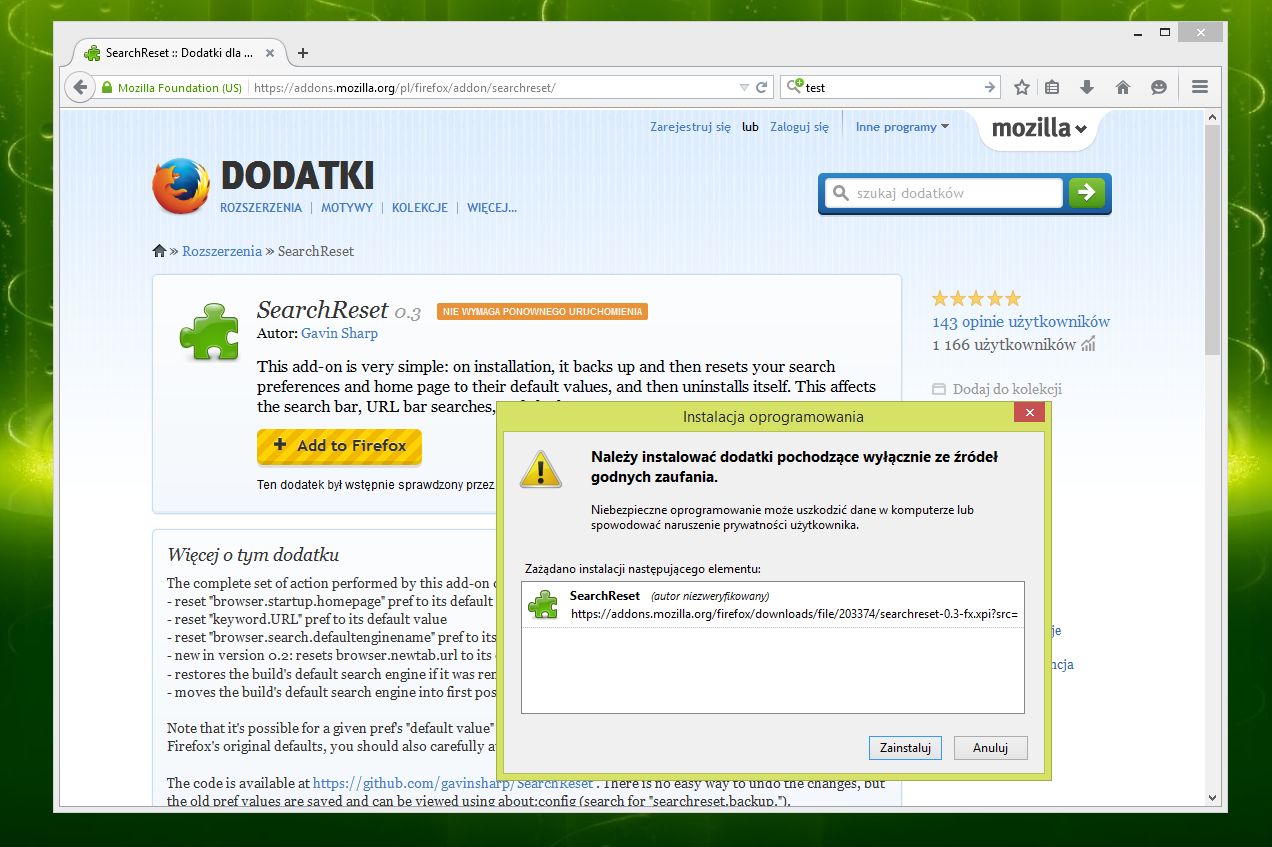Open the 143 opinie użytkowników link
1272x847 pixels.
click(x=1021, y=322)
